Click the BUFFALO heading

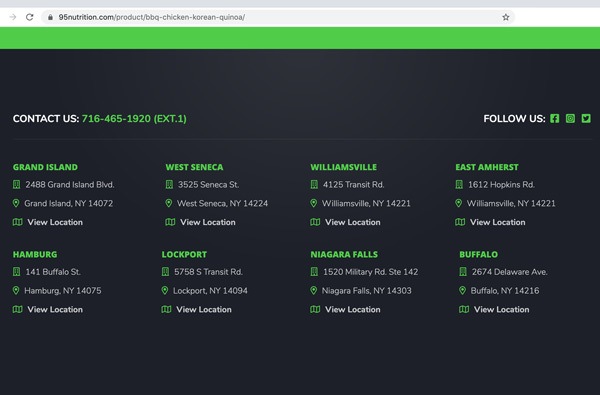coord(479,255)
